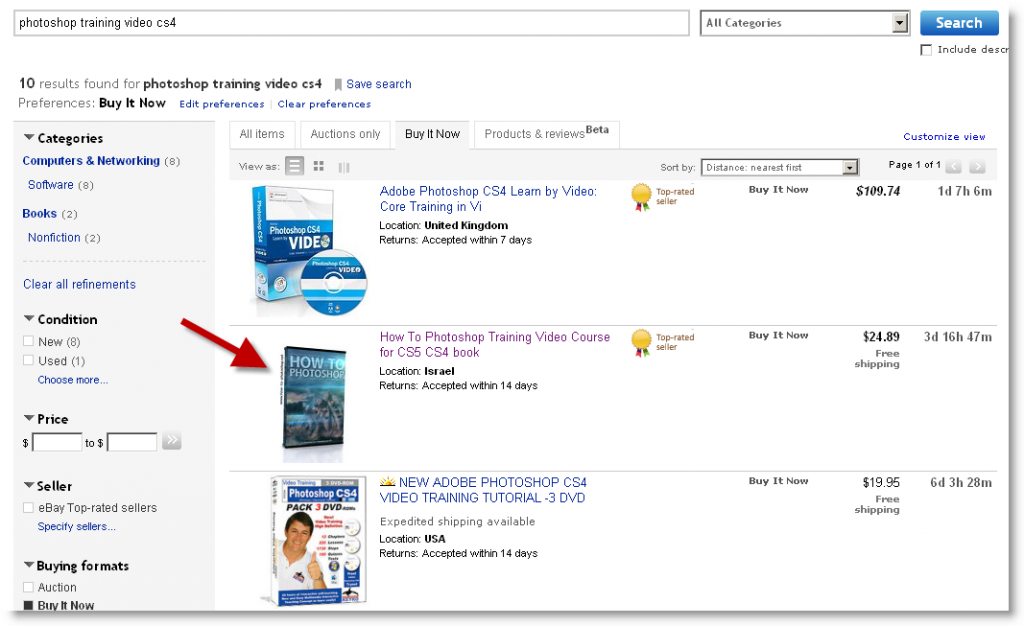Screen dimensions: 1024x626
Task: Check the New condition filter
Action: [29, 341]
